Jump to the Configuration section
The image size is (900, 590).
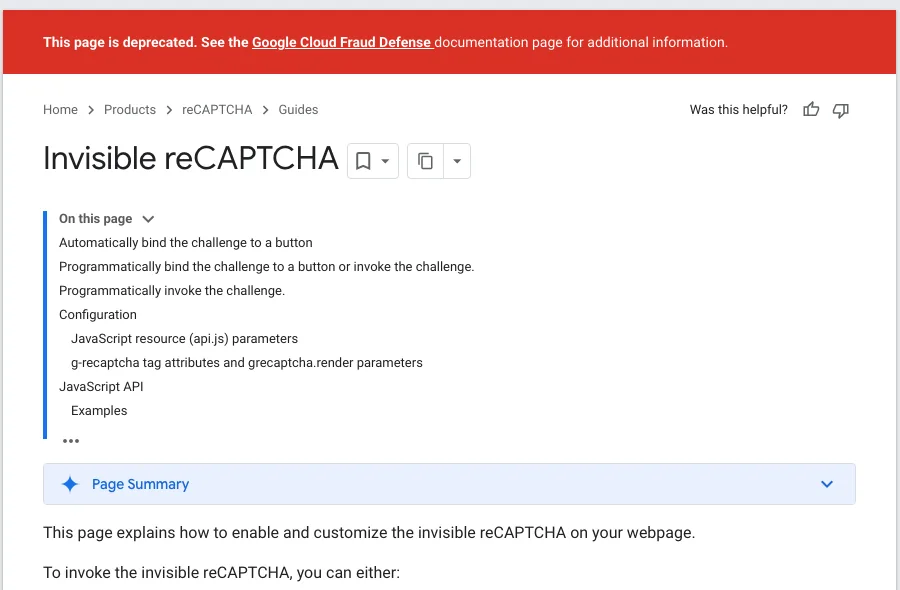98,315
